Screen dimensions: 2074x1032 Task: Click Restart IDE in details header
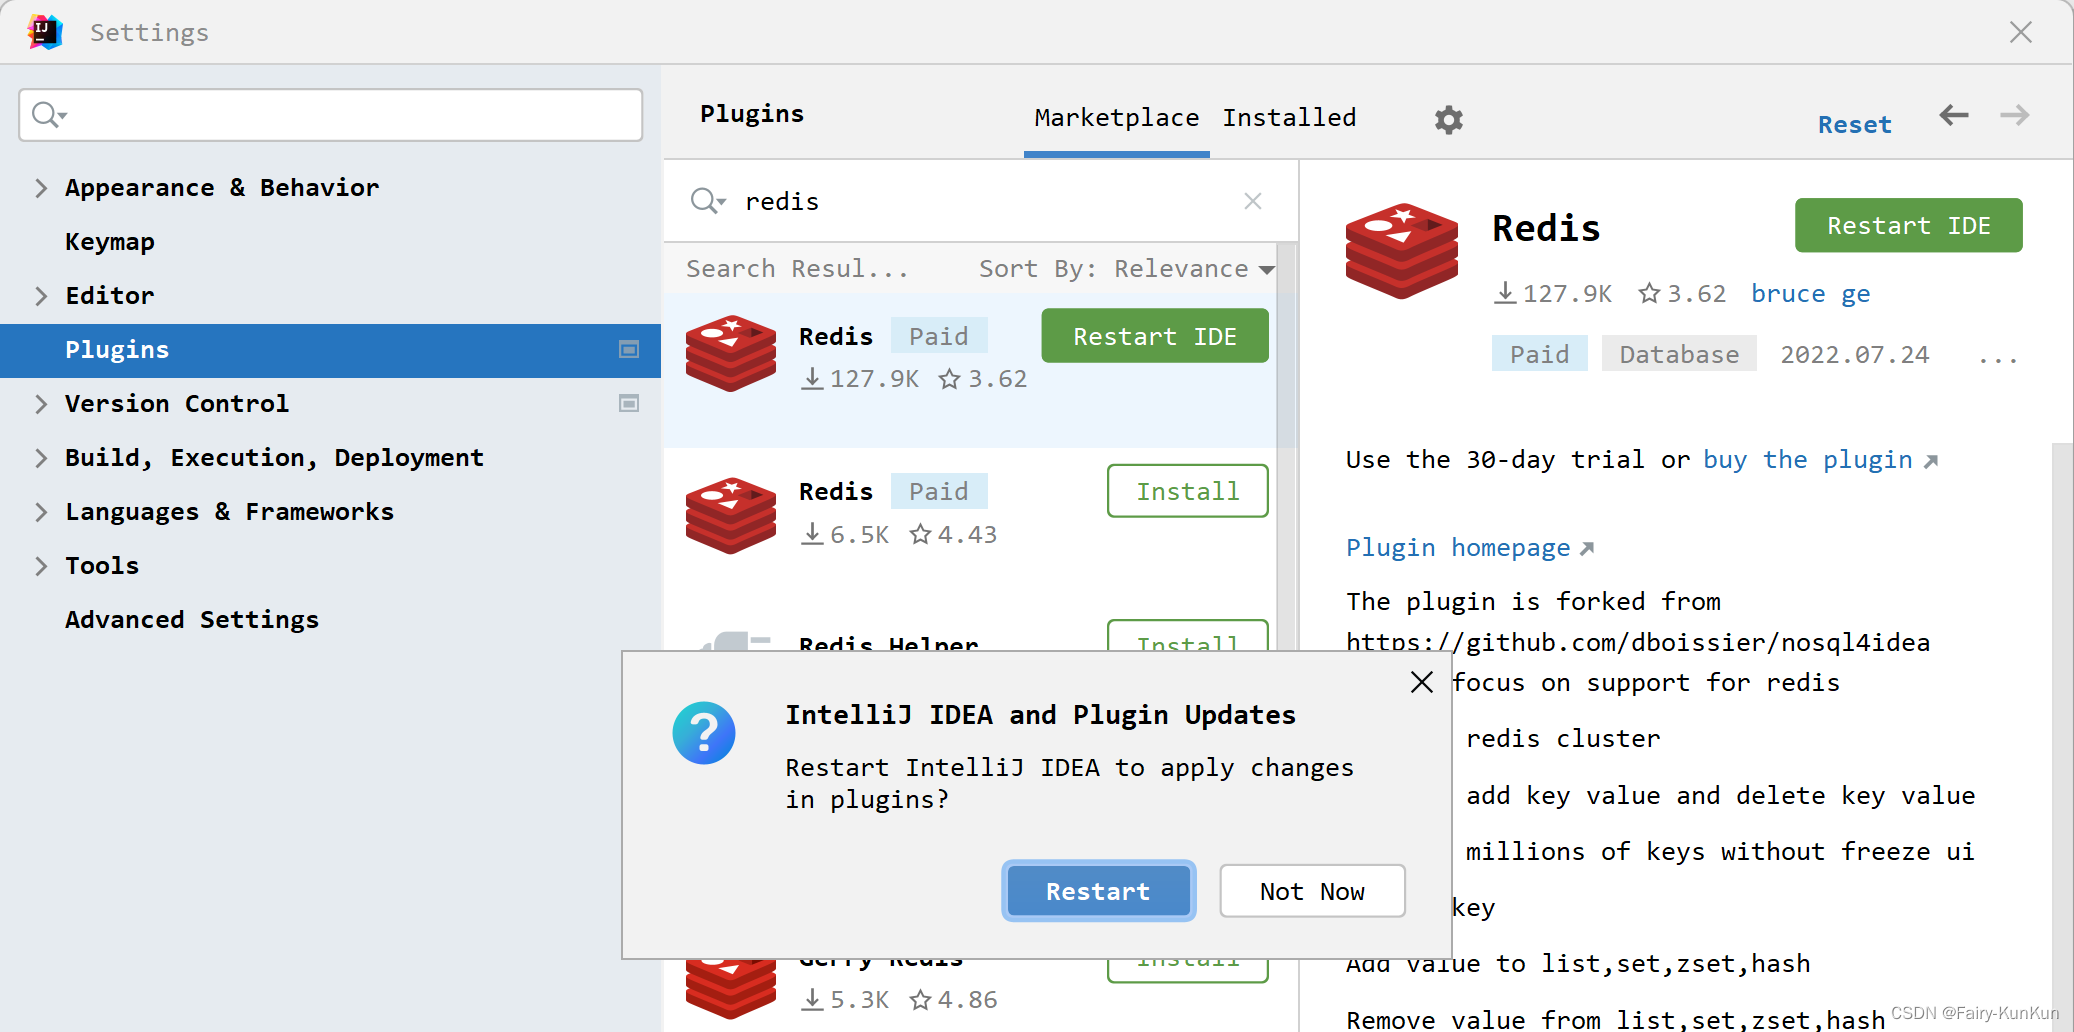1908,226
